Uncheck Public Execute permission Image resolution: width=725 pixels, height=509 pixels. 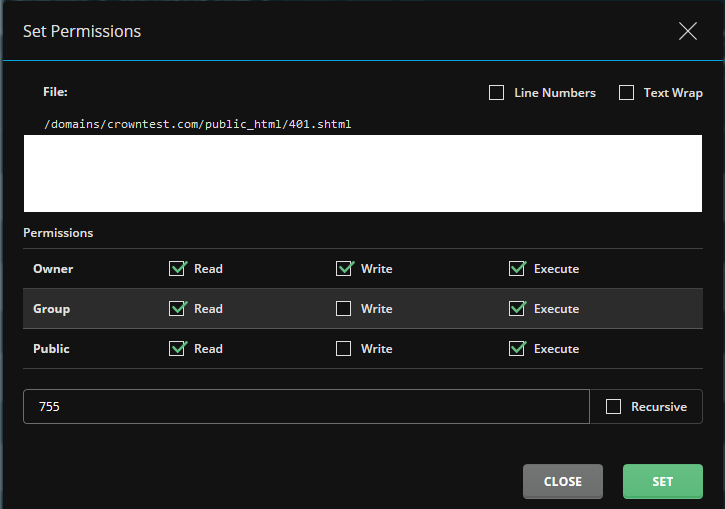click(517, 349)
